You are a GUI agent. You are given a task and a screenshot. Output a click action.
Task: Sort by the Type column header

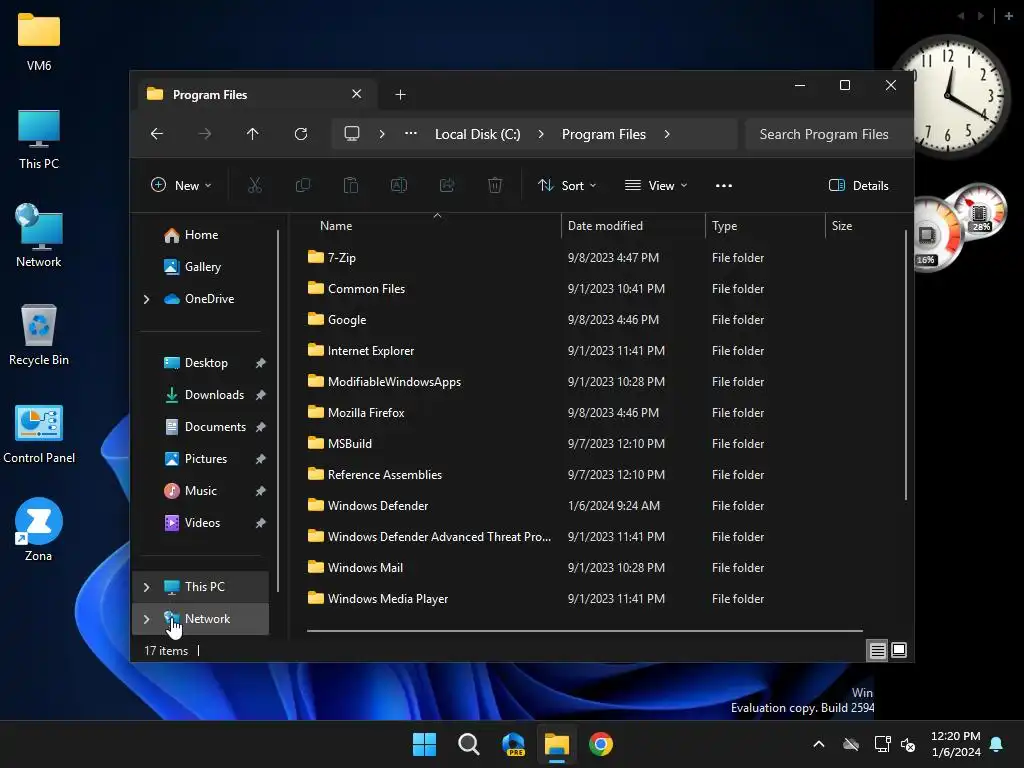(725, 226)
